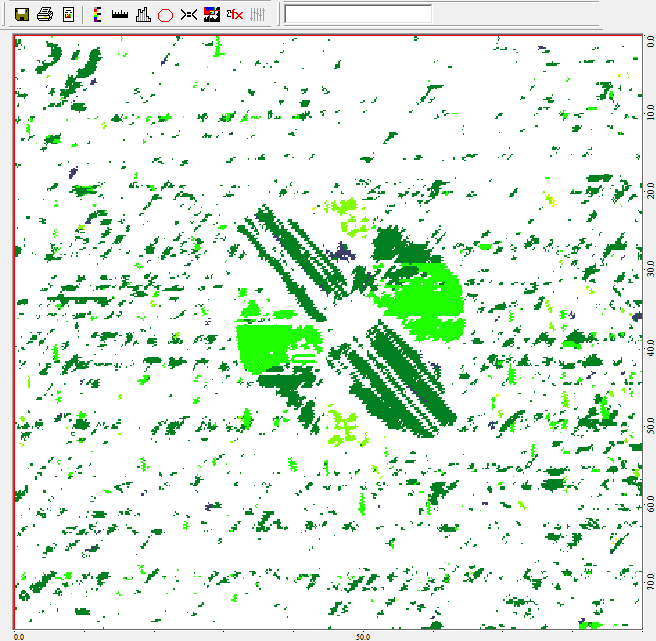
Task: Click the vertical ruler scale on right edge
Action: pos(647,330)
